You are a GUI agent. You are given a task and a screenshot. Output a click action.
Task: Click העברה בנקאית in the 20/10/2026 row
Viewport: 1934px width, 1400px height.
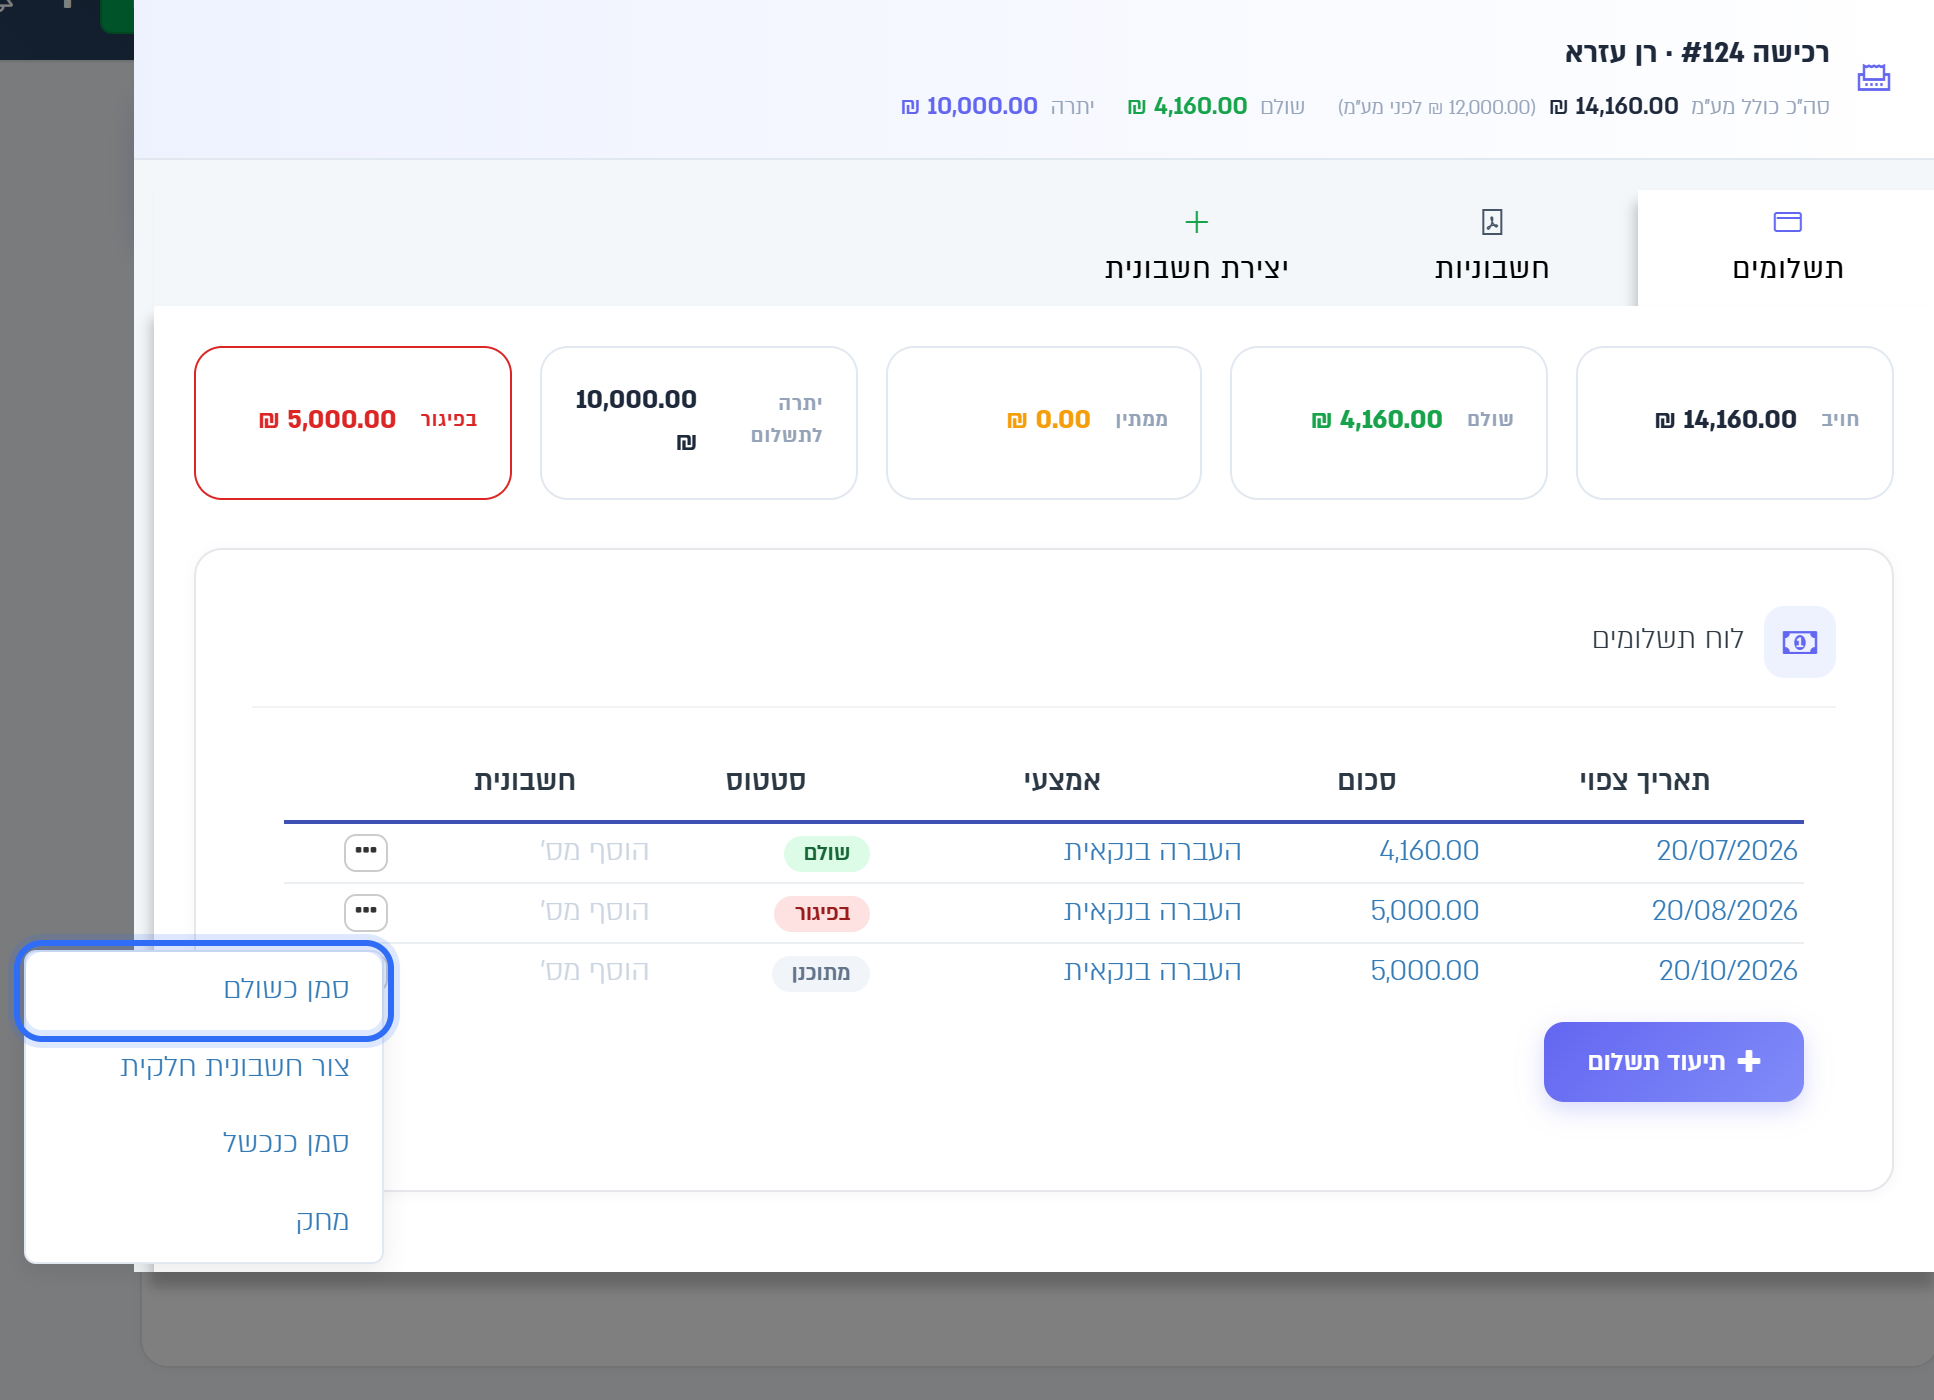point(1153,971)
